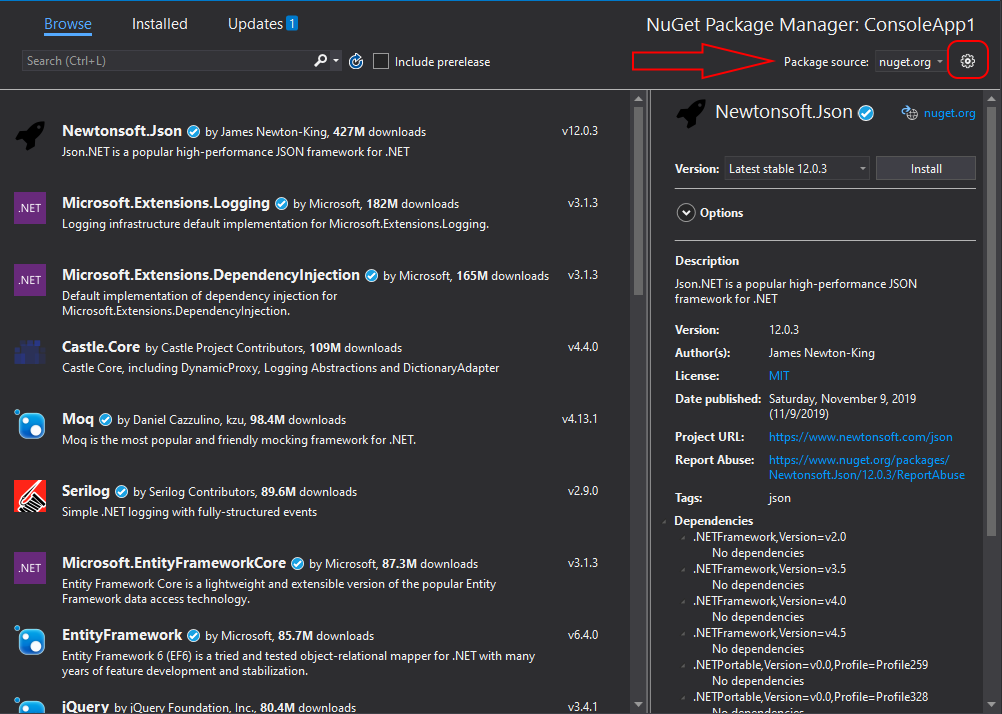Open package source settings via gear icon
The width and height of the screenshot is (1002, 714).
coord(968,60)
